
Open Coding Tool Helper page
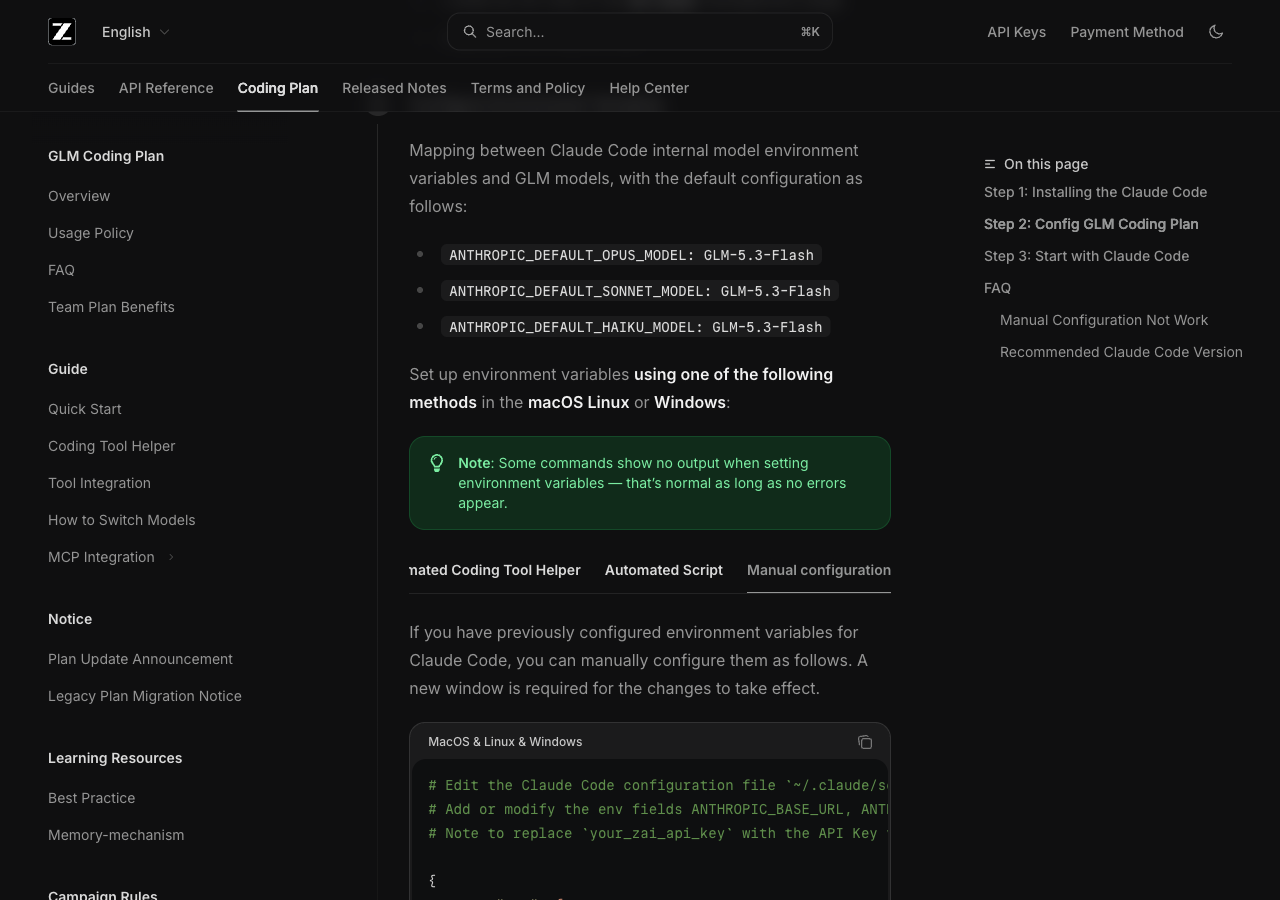point(112,446)
